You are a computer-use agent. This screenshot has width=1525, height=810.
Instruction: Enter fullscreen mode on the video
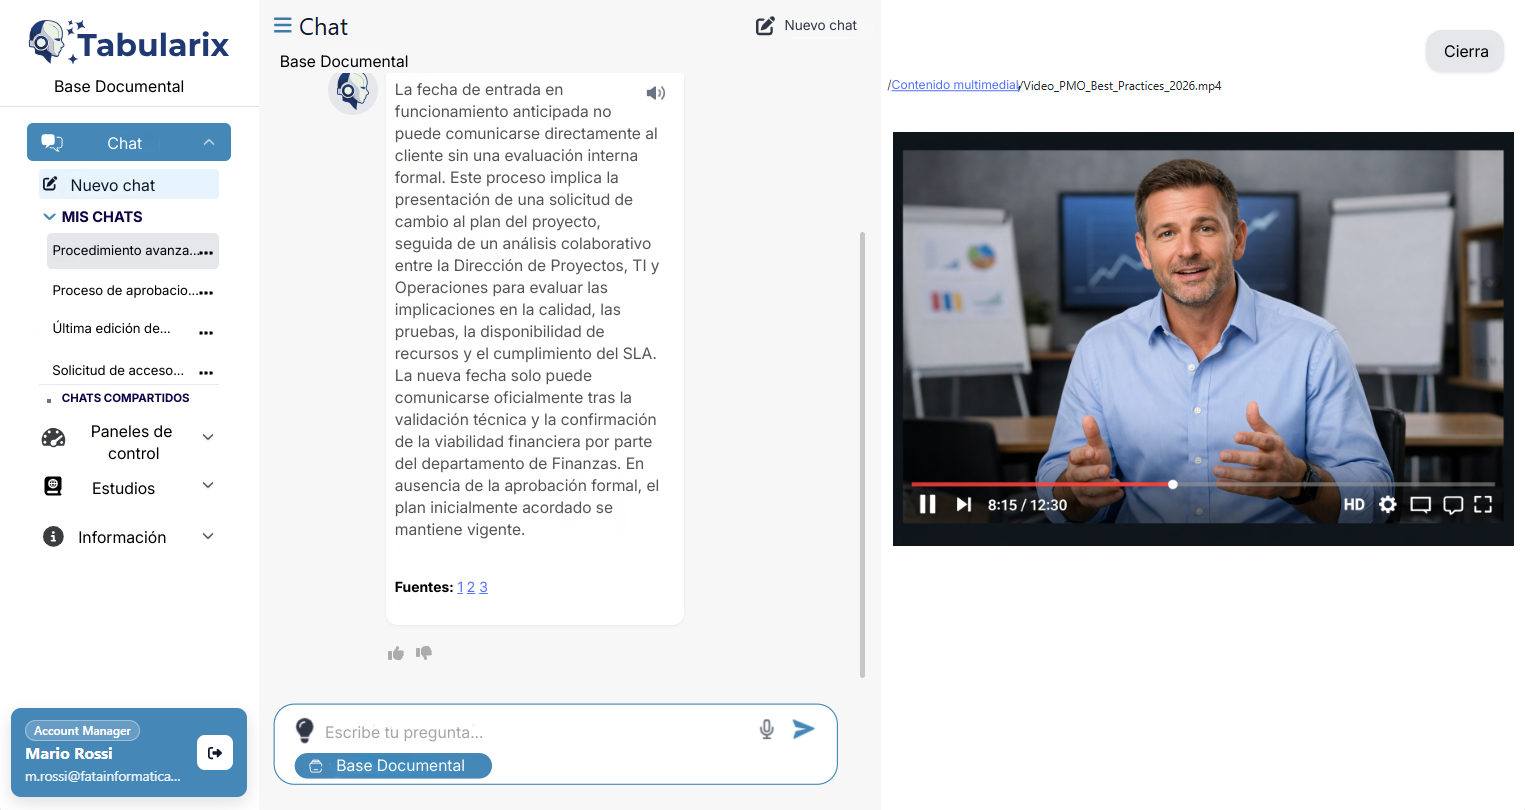point(1483,504)
